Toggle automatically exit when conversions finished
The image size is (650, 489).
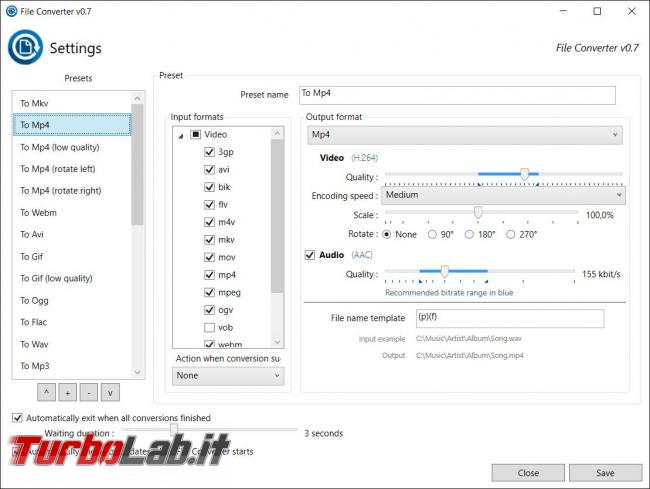(17, 418)
